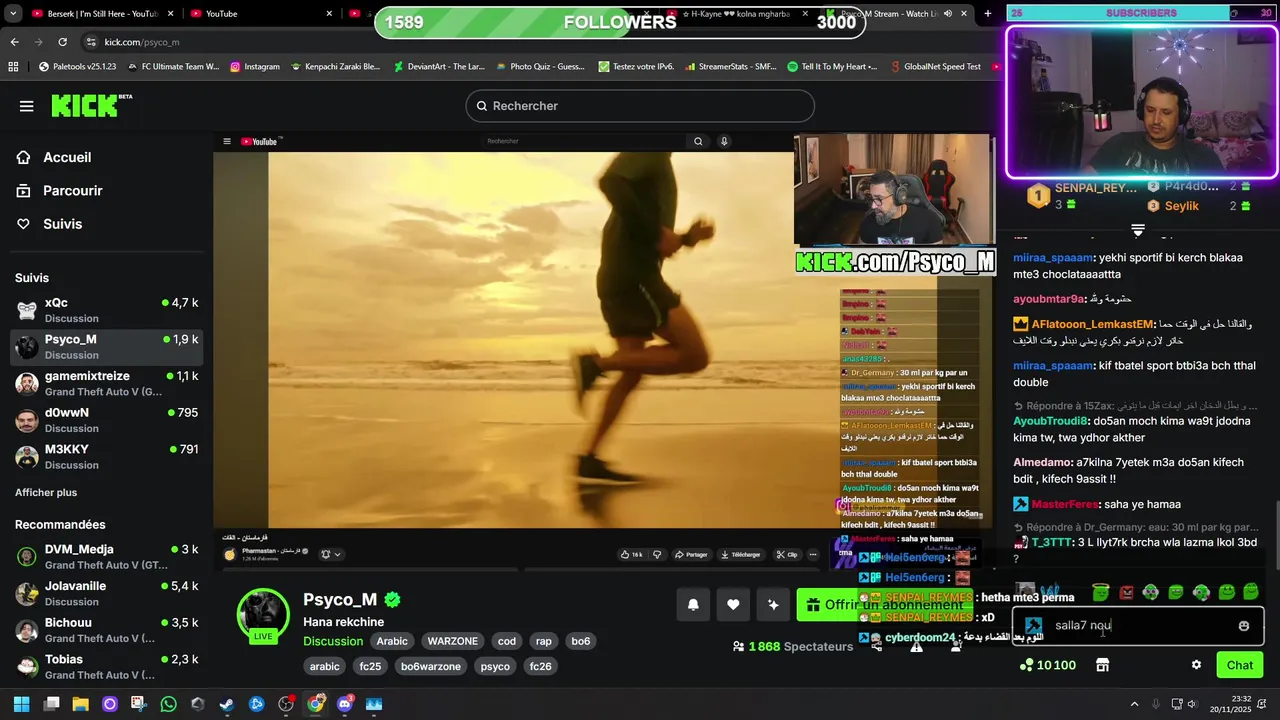This screenshot has height=720, width=1280.
Task: Select the WARZONE tag
Action: (453, 641)
